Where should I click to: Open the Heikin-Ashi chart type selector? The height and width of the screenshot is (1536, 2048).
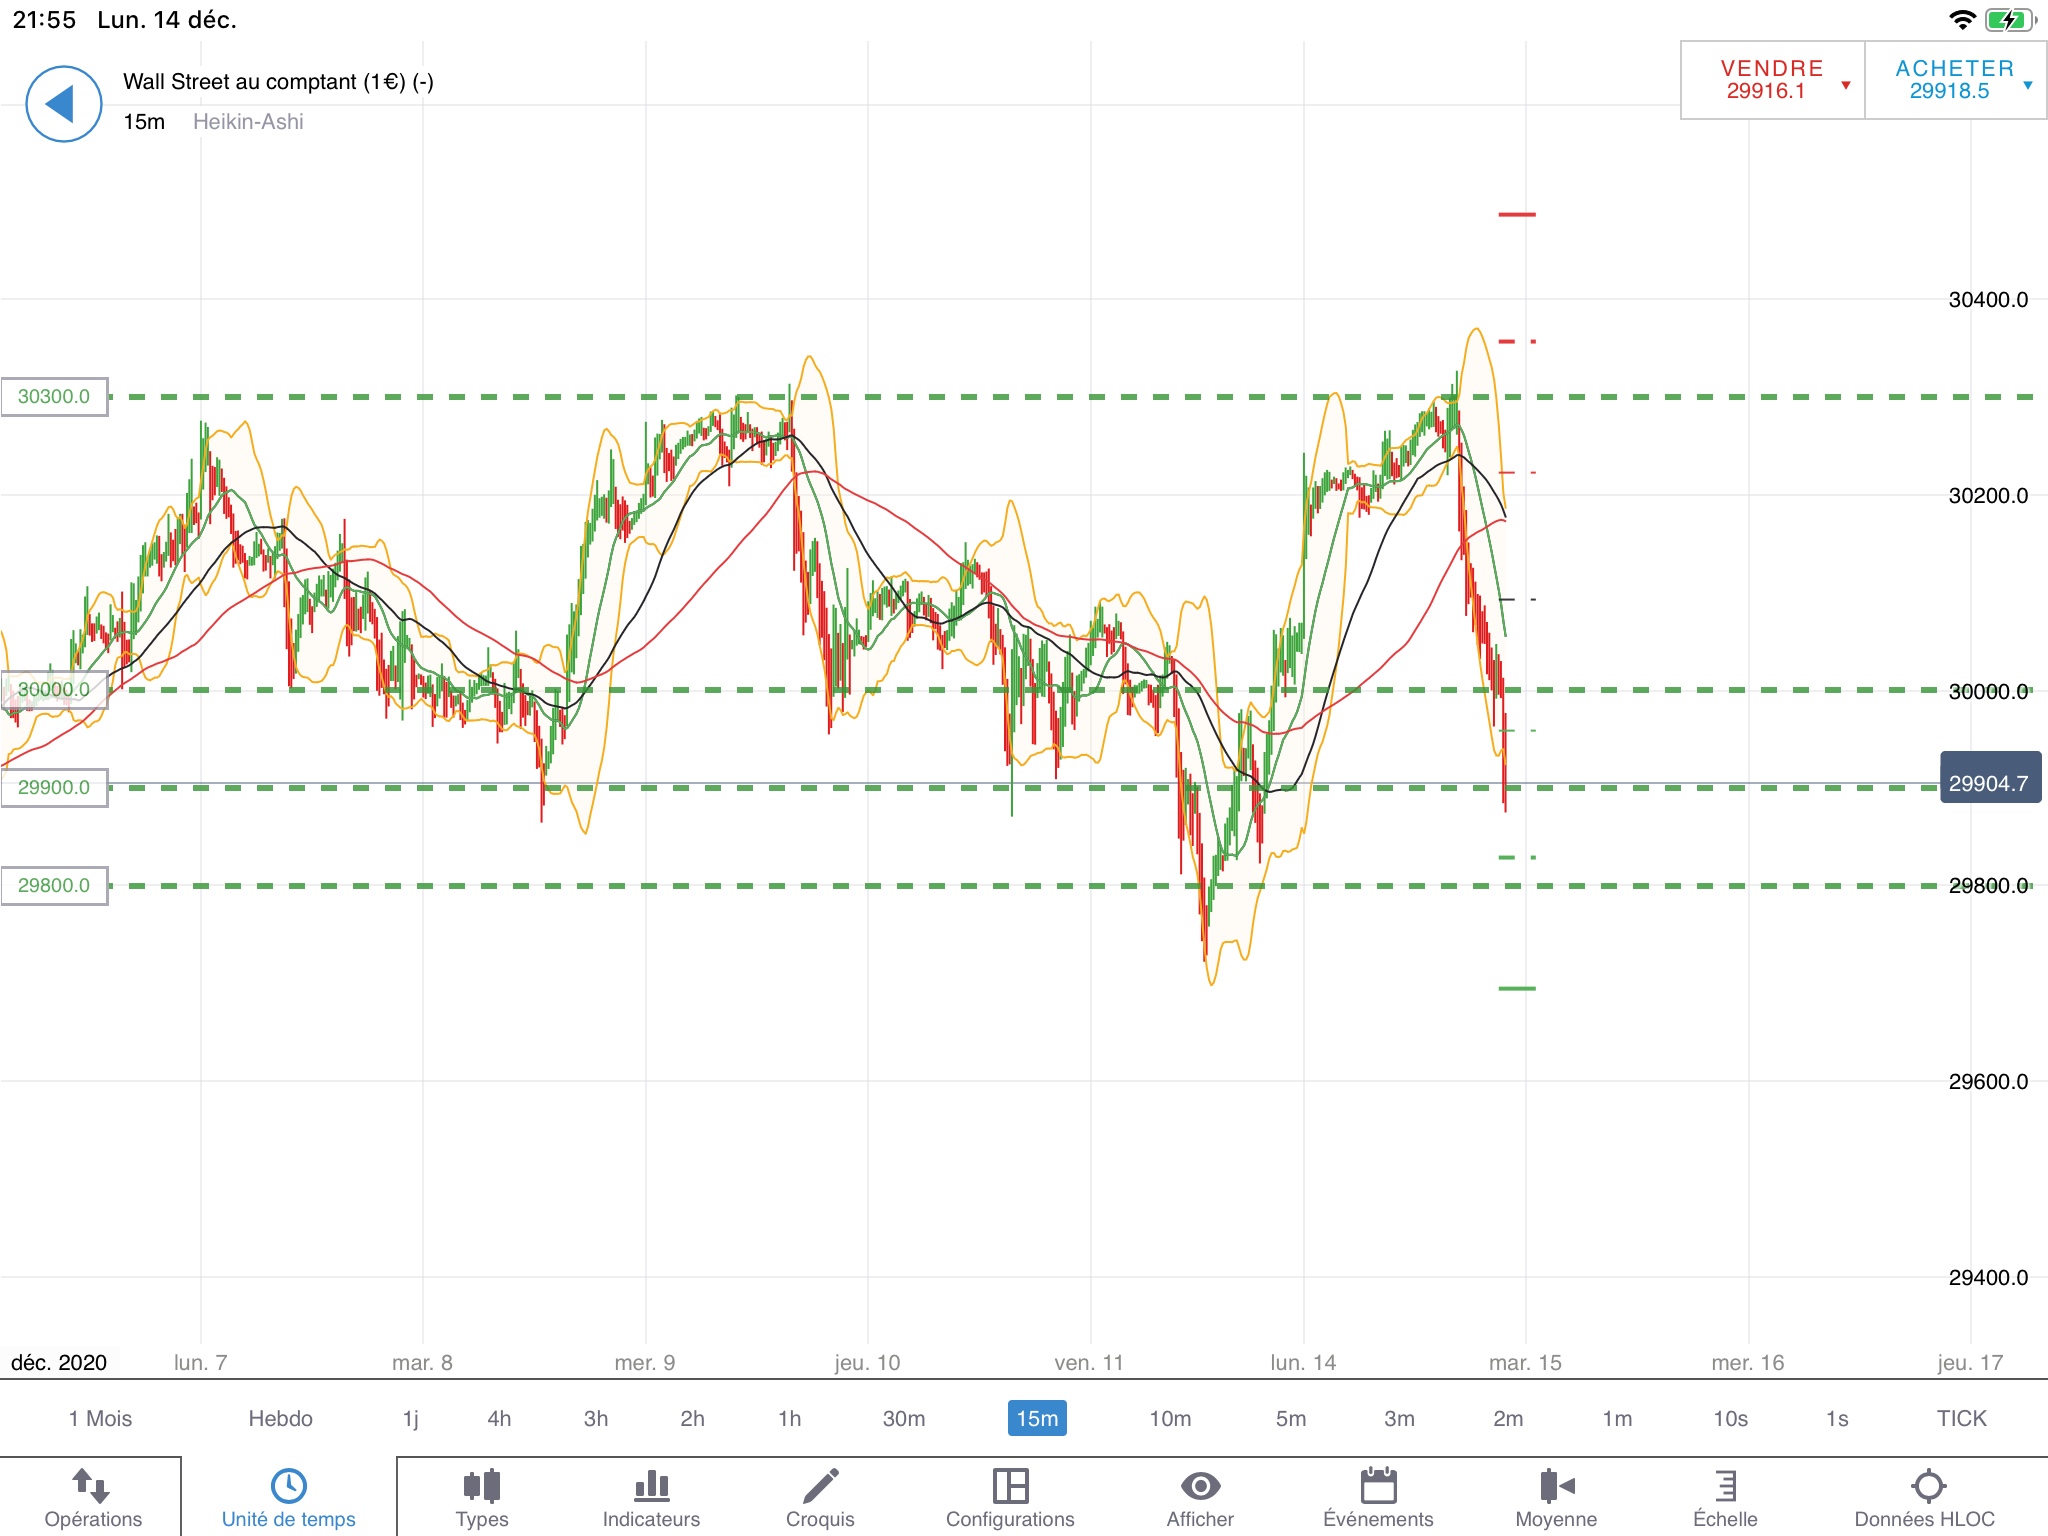coord(248,122)
